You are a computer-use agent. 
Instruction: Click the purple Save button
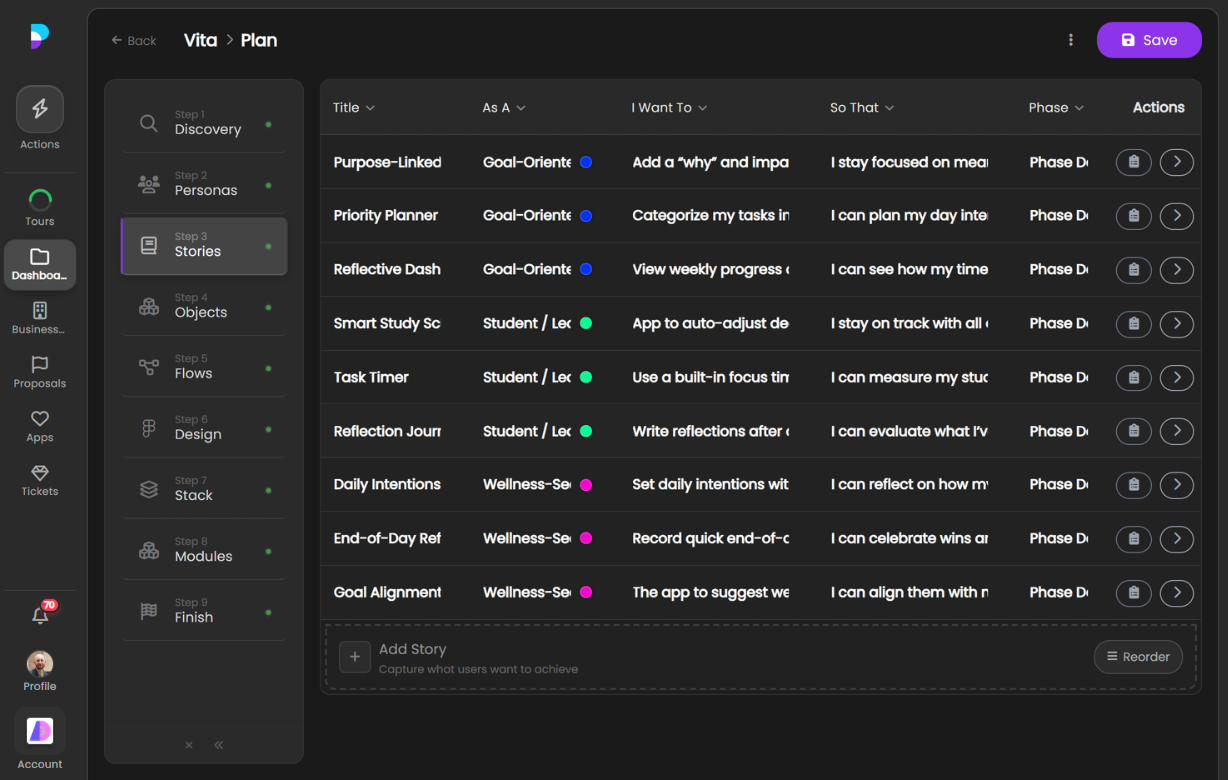[x=1149, y=40]
